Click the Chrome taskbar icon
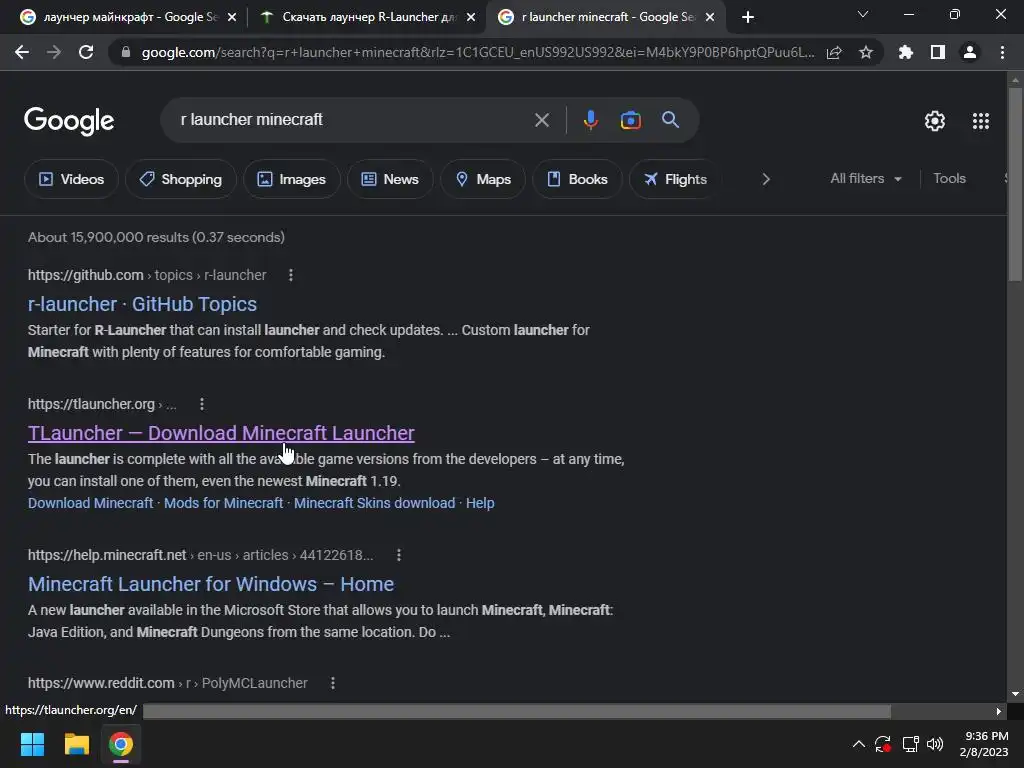The width and height of the screenshot is (1024, 768). (x=121, y=744)
